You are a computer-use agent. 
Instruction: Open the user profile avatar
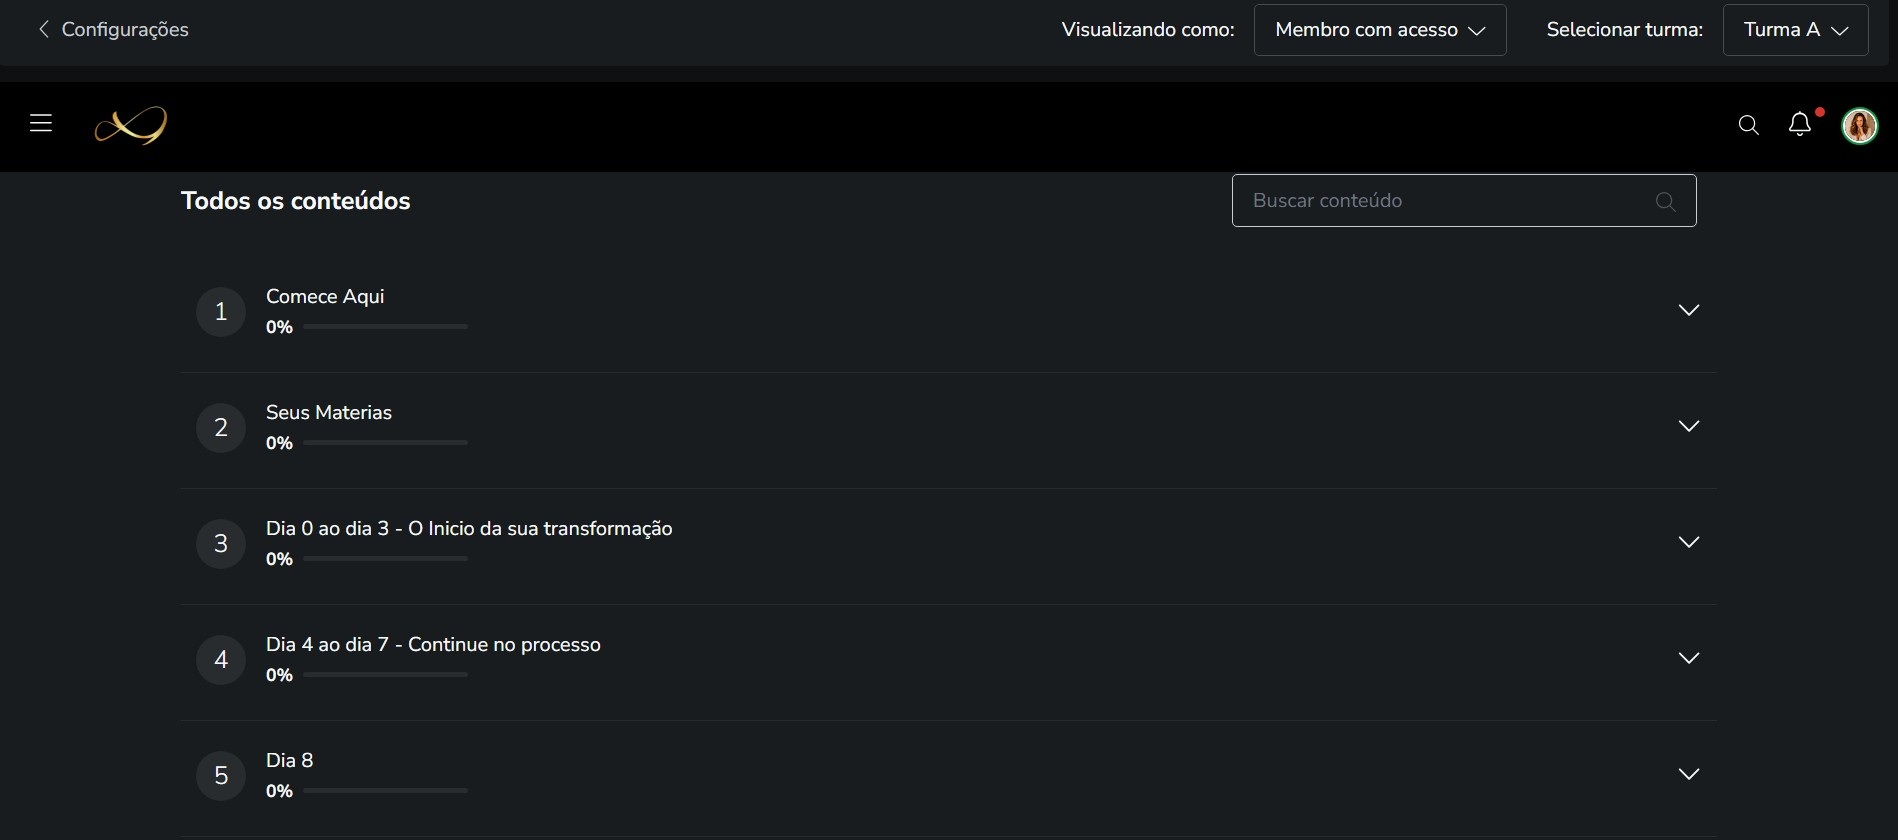point(1860,126)
